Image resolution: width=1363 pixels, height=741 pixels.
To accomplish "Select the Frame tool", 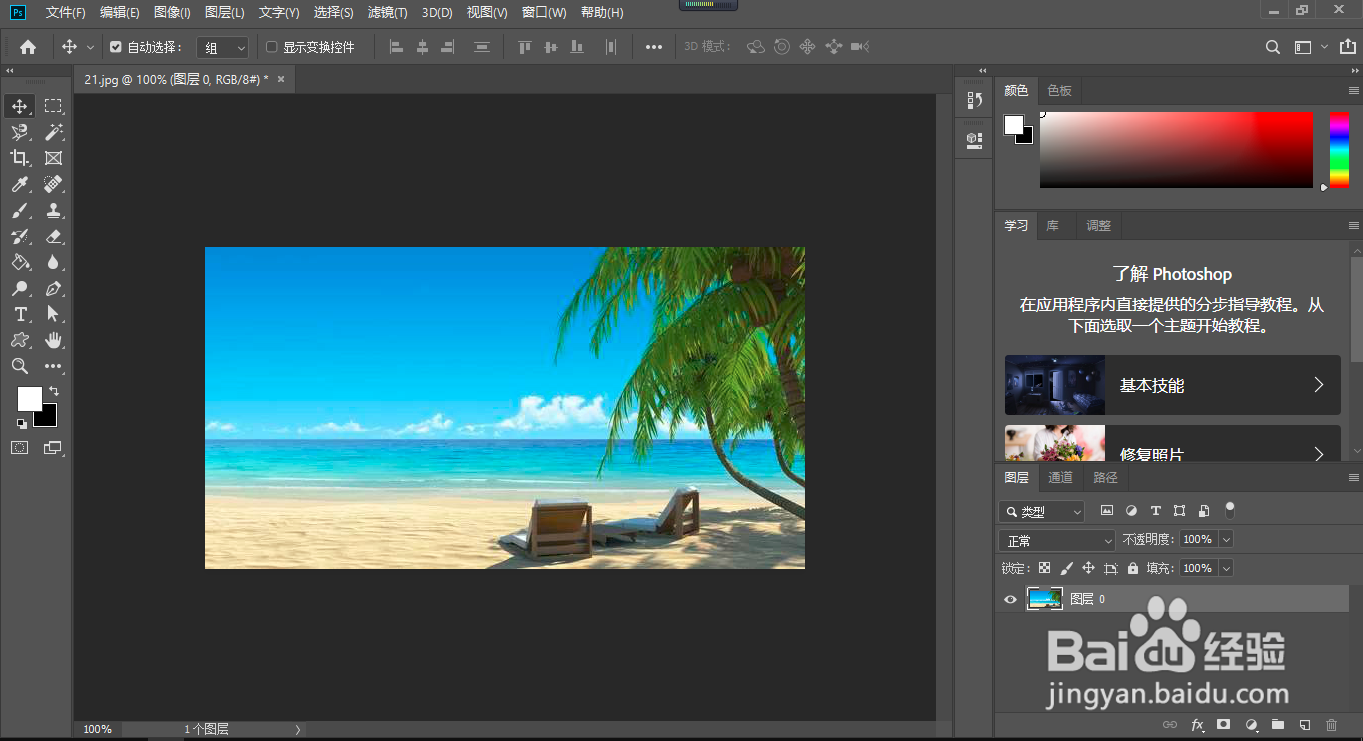I will (x=53, y=158).
